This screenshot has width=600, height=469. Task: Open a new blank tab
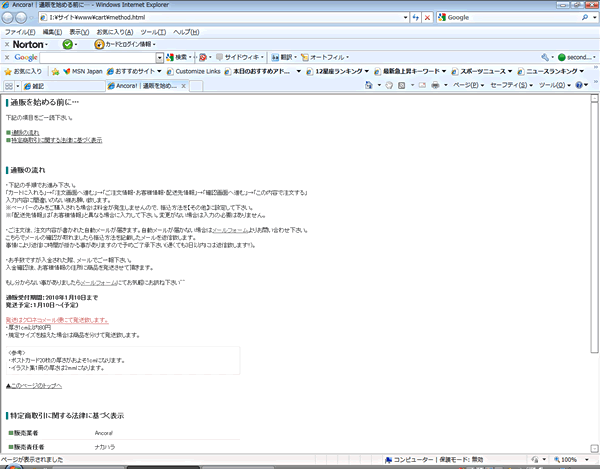[196, 86]
